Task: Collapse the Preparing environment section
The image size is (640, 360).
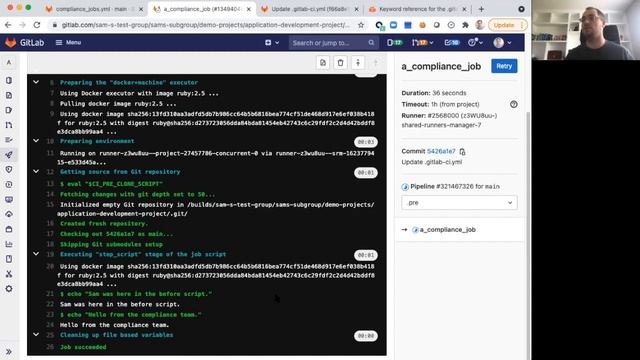Action: point(36,141)
